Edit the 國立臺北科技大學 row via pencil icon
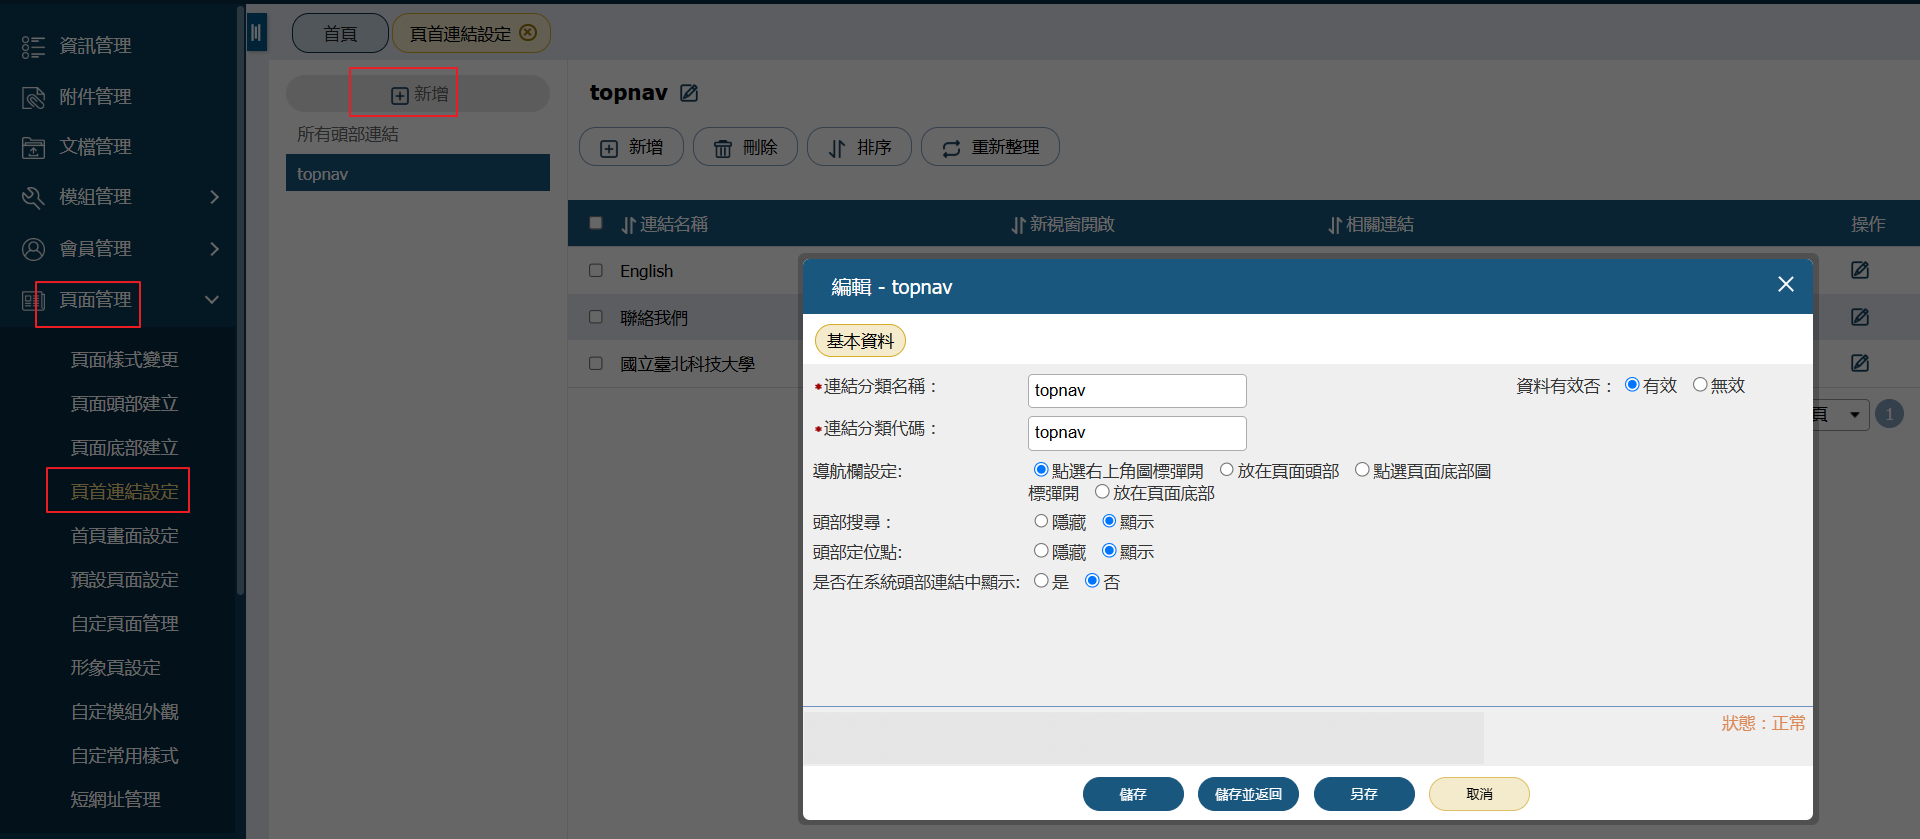The image size is (1920, 839). pyautogui.click(x=1860, y=363)
